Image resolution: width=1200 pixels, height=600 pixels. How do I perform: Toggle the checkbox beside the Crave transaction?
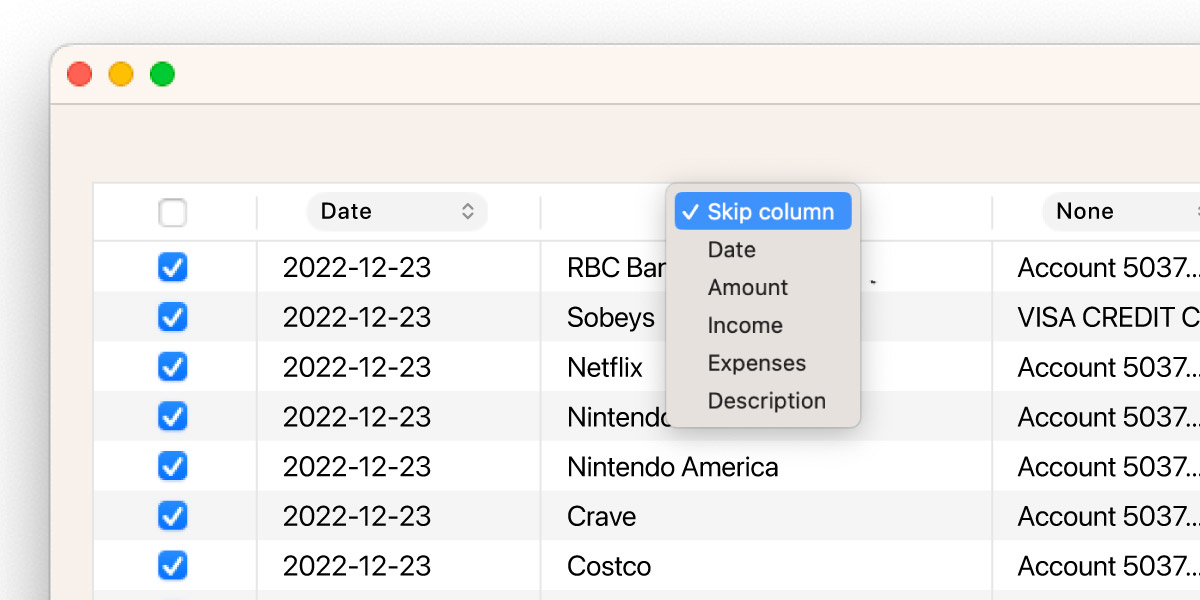[173, 516]
